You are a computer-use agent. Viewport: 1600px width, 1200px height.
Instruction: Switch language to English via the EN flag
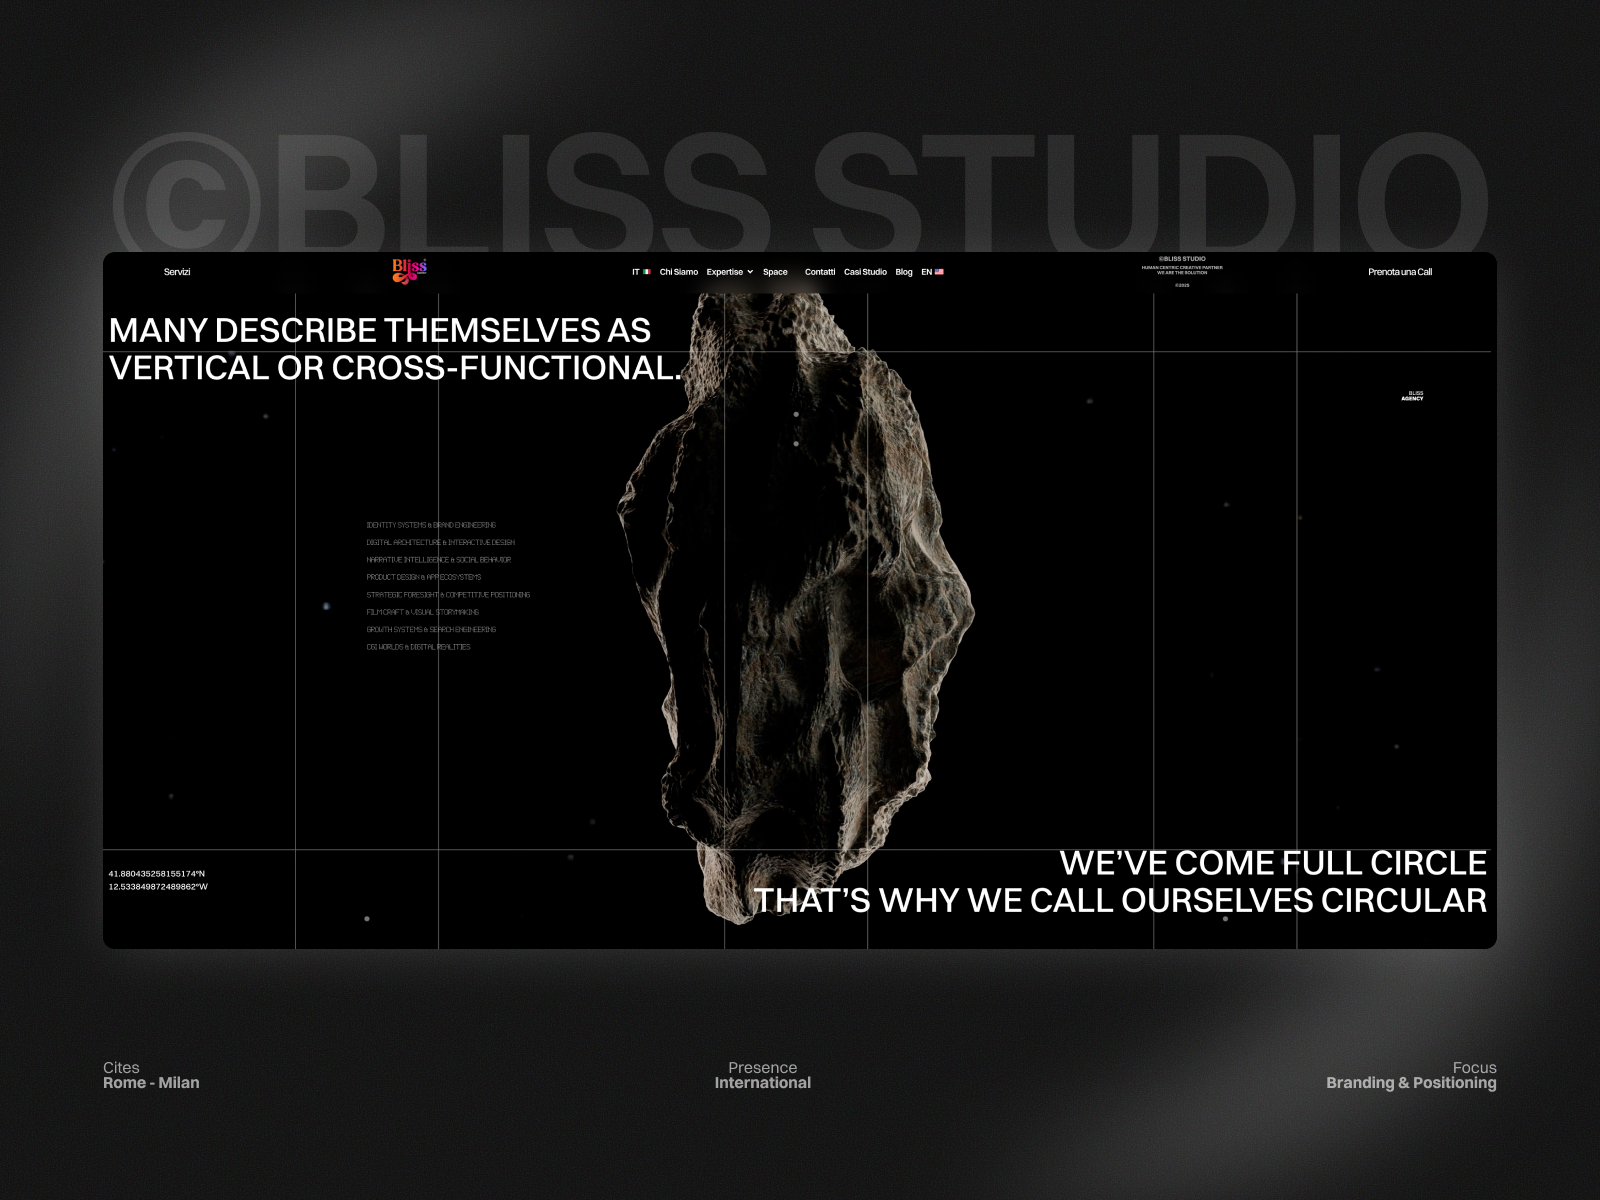coord(932,272)
